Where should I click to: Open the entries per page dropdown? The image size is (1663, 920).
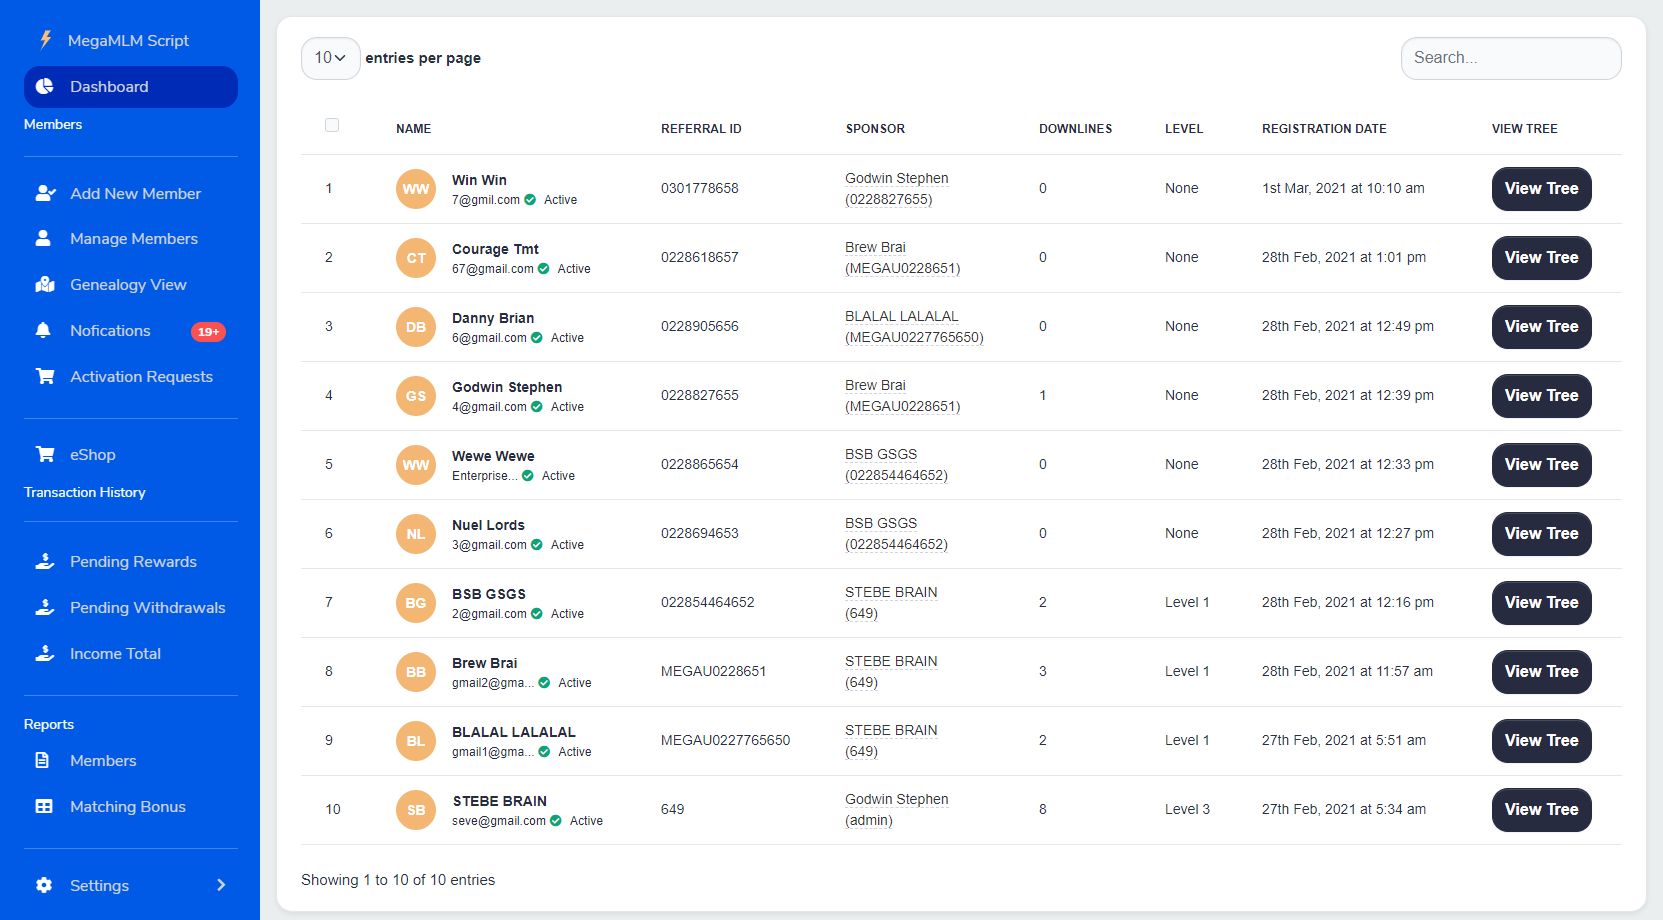point(330,58)
